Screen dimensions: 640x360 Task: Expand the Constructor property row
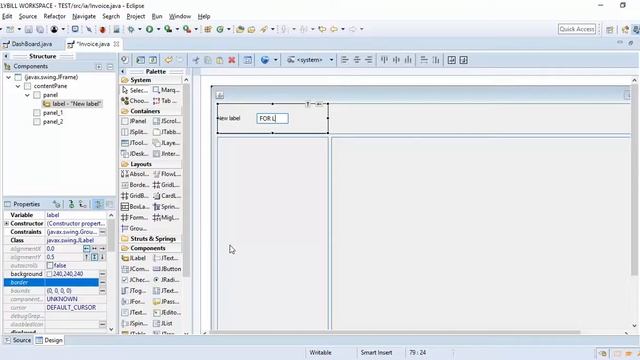7,224
